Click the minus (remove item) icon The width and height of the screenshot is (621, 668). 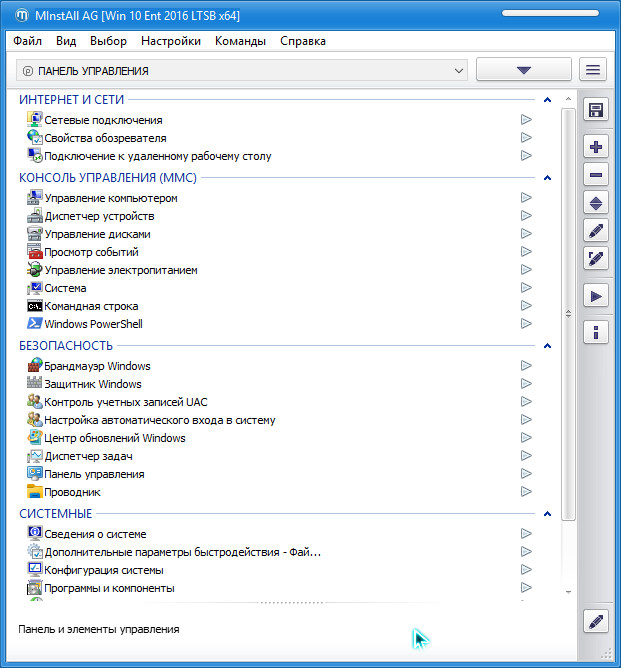pyautogui.click(x=596, y=175)
